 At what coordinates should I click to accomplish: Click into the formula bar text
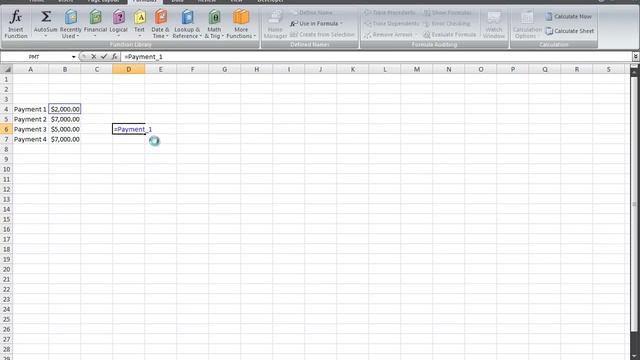point(376,57)
